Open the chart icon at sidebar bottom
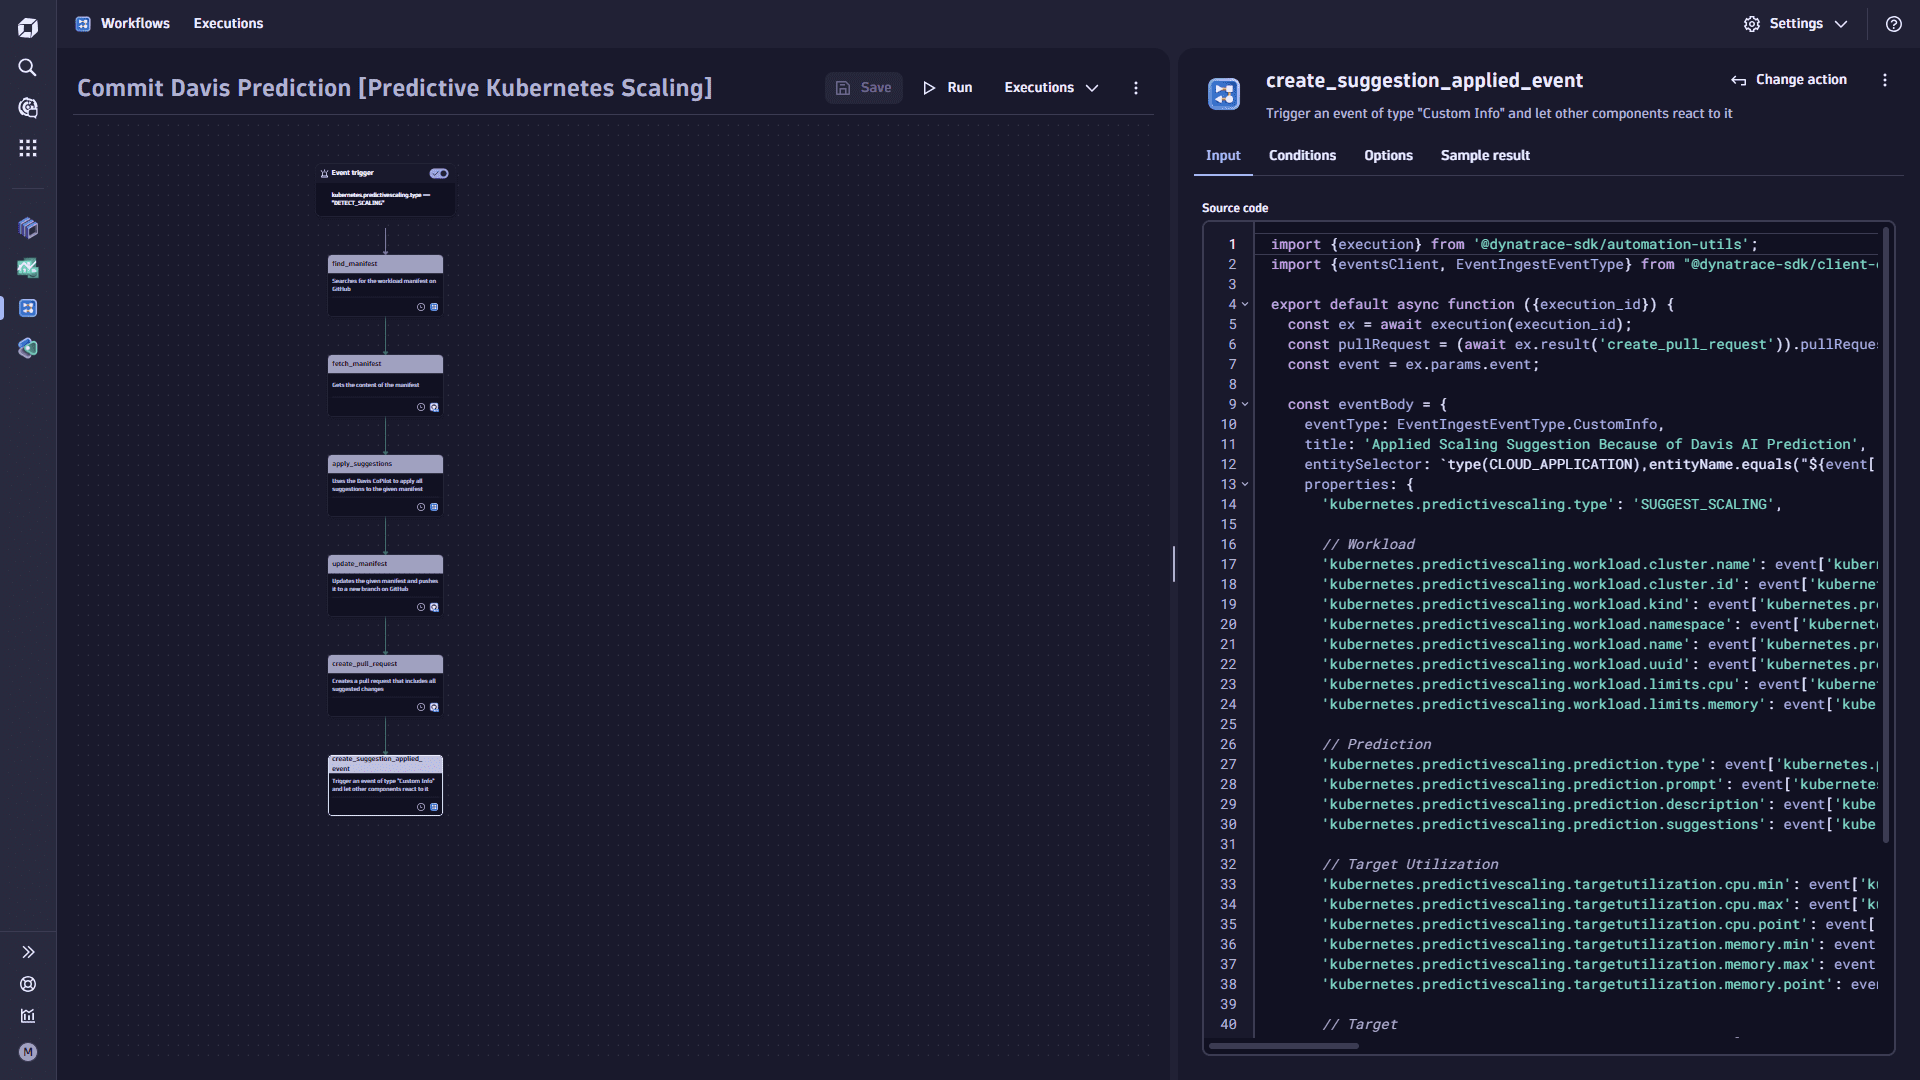 pos(28,1016)
